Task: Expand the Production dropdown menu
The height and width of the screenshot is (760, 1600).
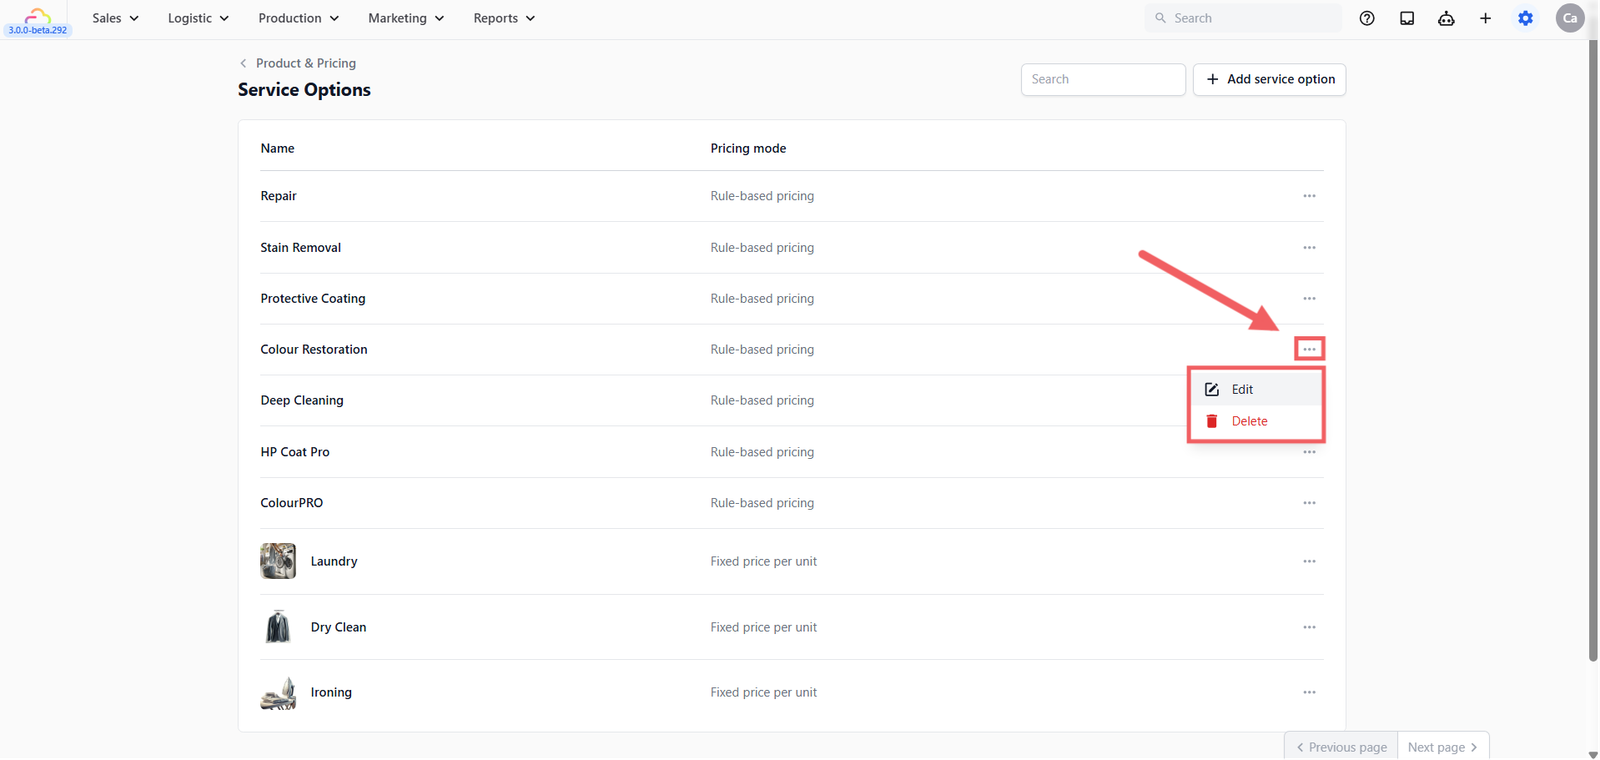Action: tap(298, 18)
